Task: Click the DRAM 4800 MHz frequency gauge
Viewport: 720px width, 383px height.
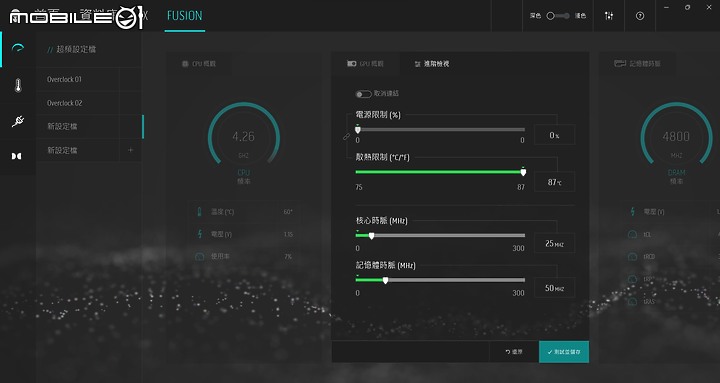Action: click(676, 136)
